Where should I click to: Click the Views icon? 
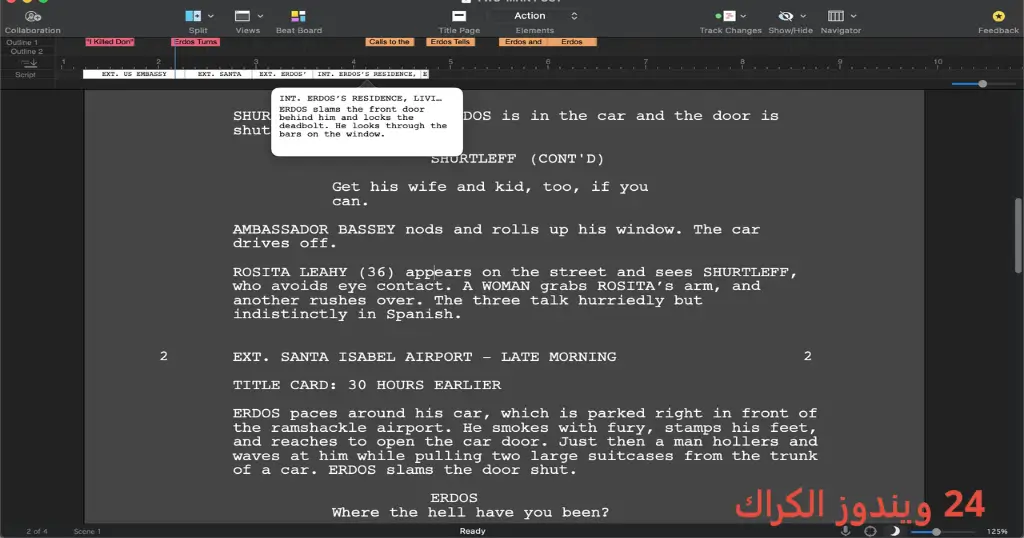coord(242,16)
